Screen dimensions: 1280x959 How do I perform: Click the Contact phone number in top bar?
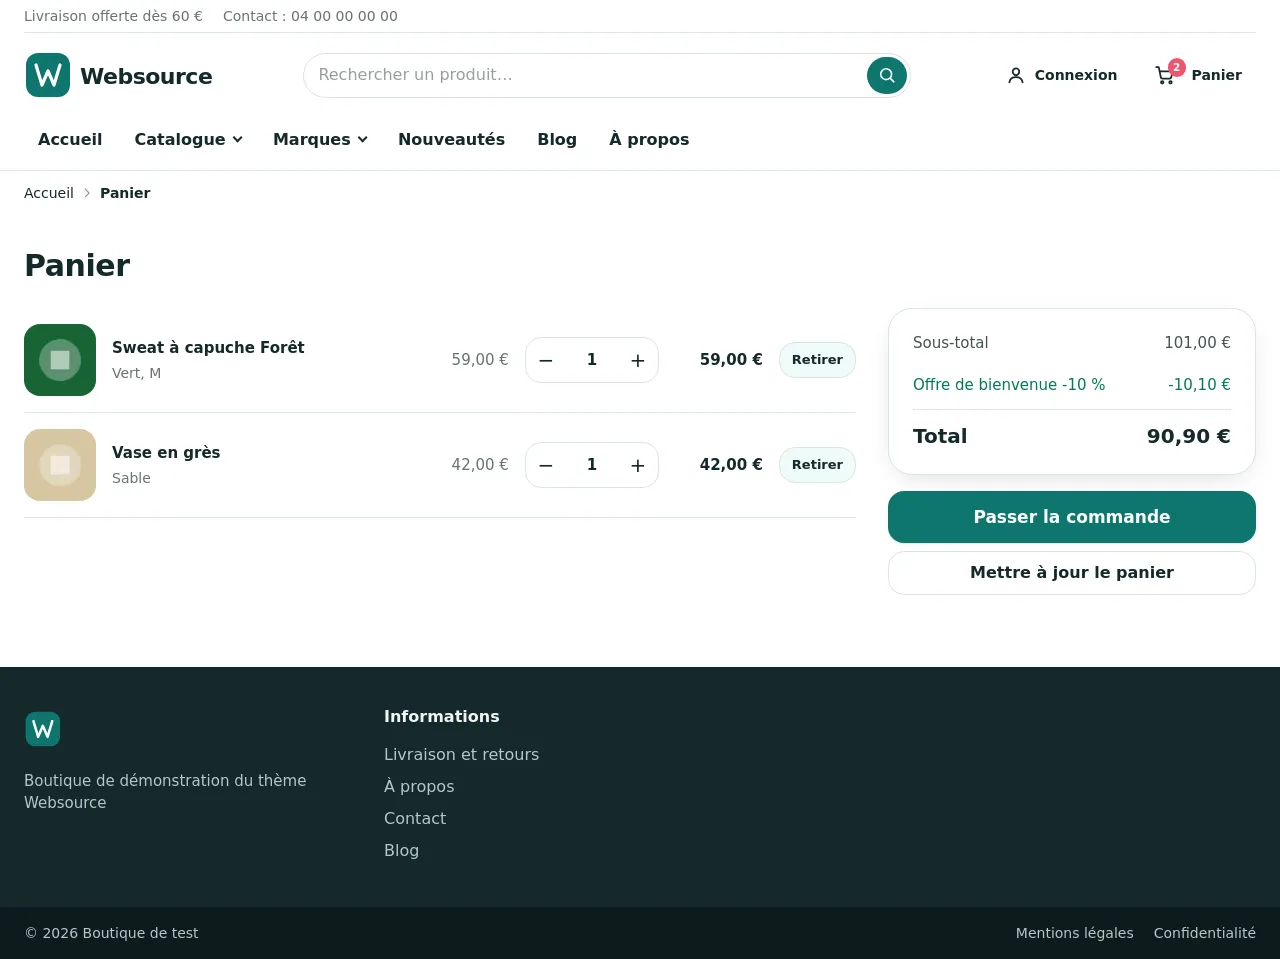click(344, 16)
